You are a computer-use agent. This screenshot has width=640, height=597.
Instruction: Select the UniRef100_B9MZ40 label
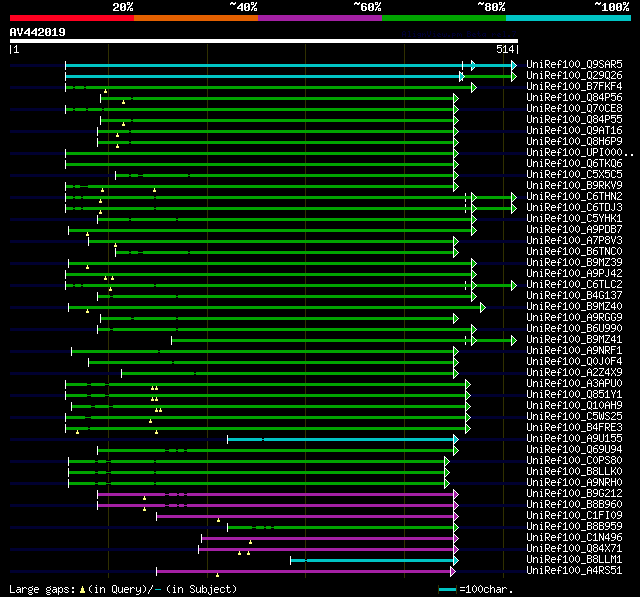574,307
